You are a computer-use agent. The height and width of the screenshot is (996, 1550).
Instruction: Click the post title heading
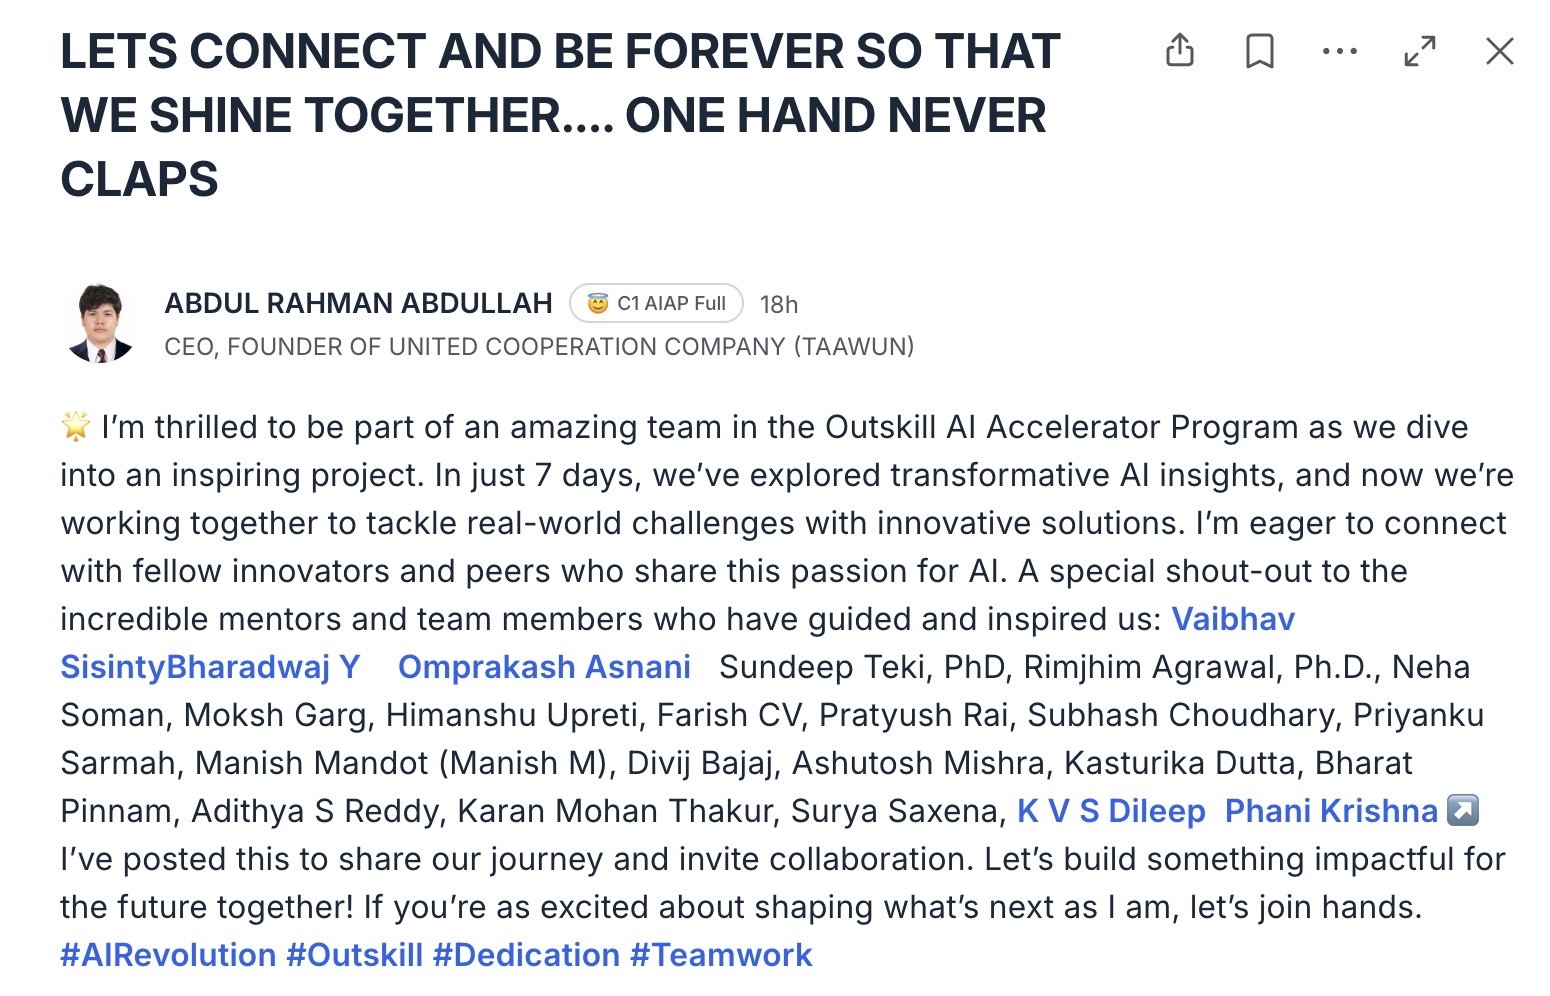pos(560,115)
